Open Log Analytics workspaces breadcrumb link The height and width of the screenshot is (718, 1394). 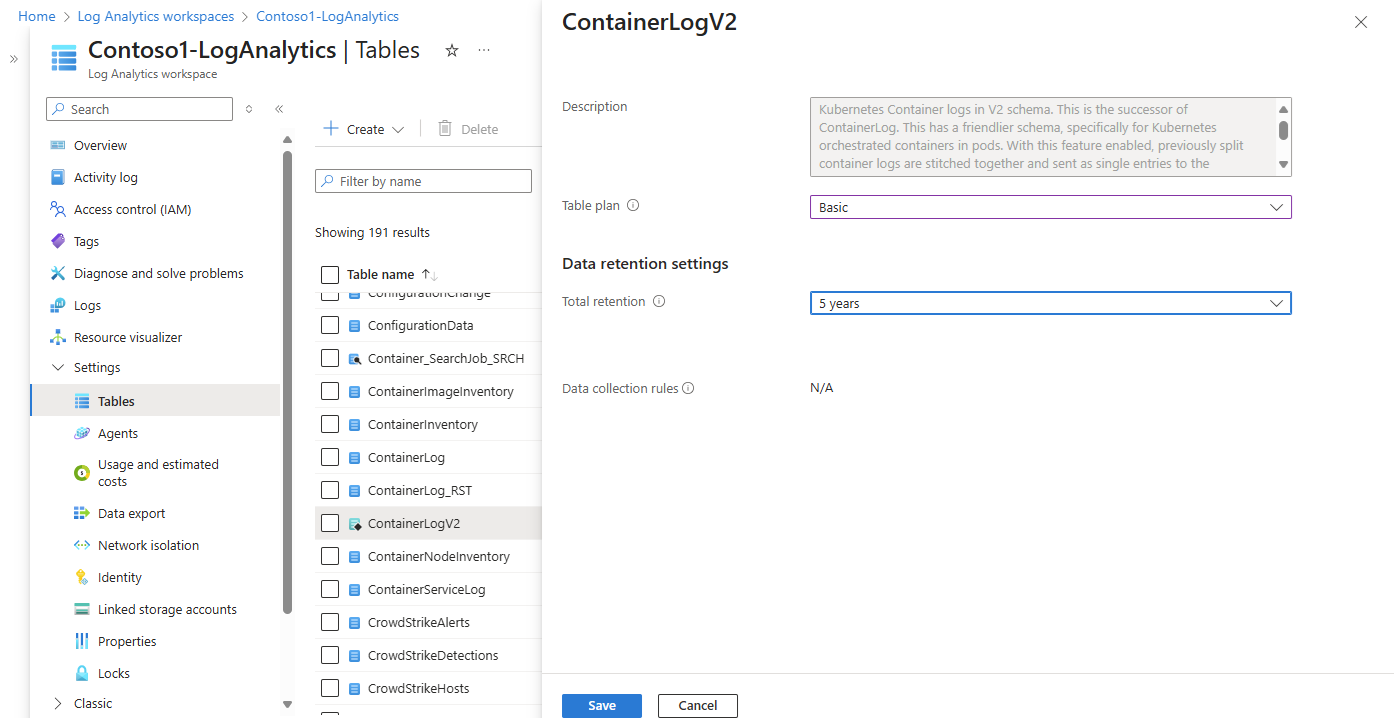click(156, 17)
